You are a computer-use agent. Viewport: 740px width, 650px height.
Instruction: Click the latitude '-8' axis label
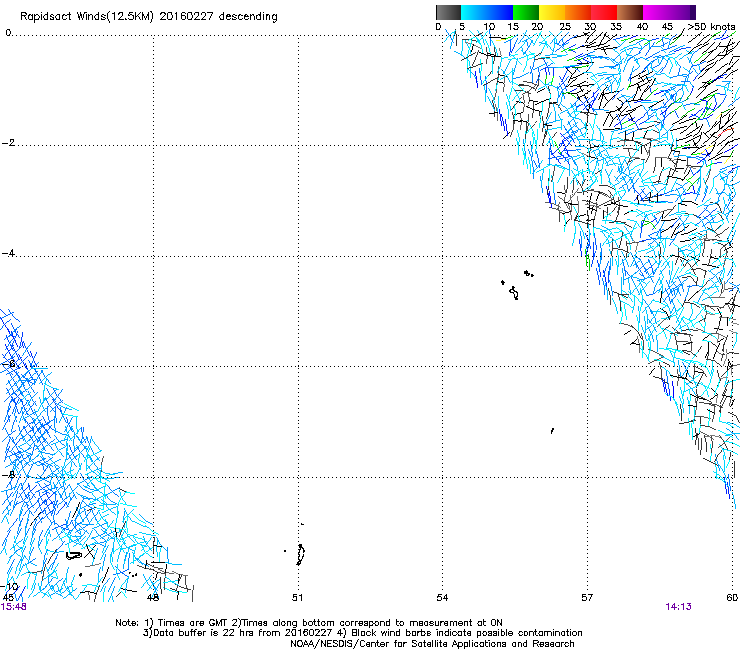[x=8, y=475]
